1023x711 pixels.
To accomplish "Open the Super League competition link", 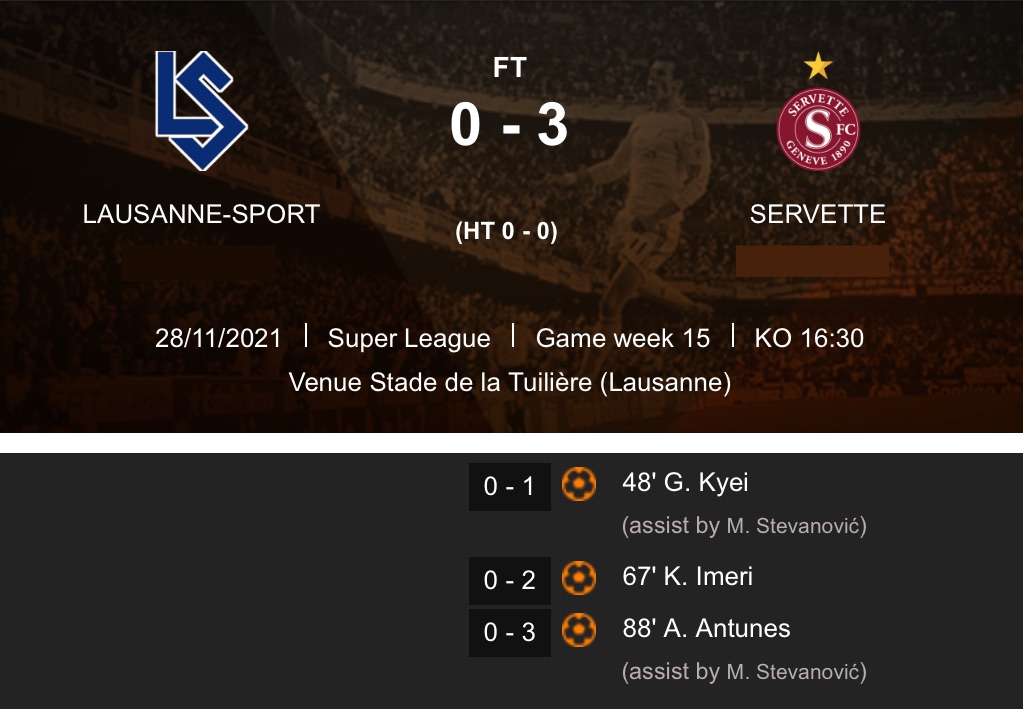I will click(x=409, y=338).
